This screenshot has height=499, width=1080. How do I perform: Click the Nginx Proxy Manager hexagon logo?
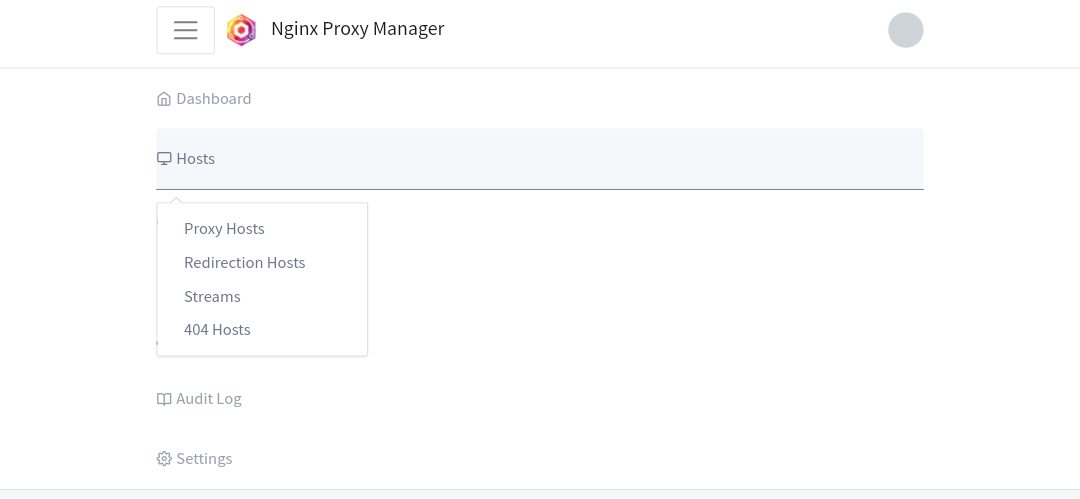click(241, 30)
